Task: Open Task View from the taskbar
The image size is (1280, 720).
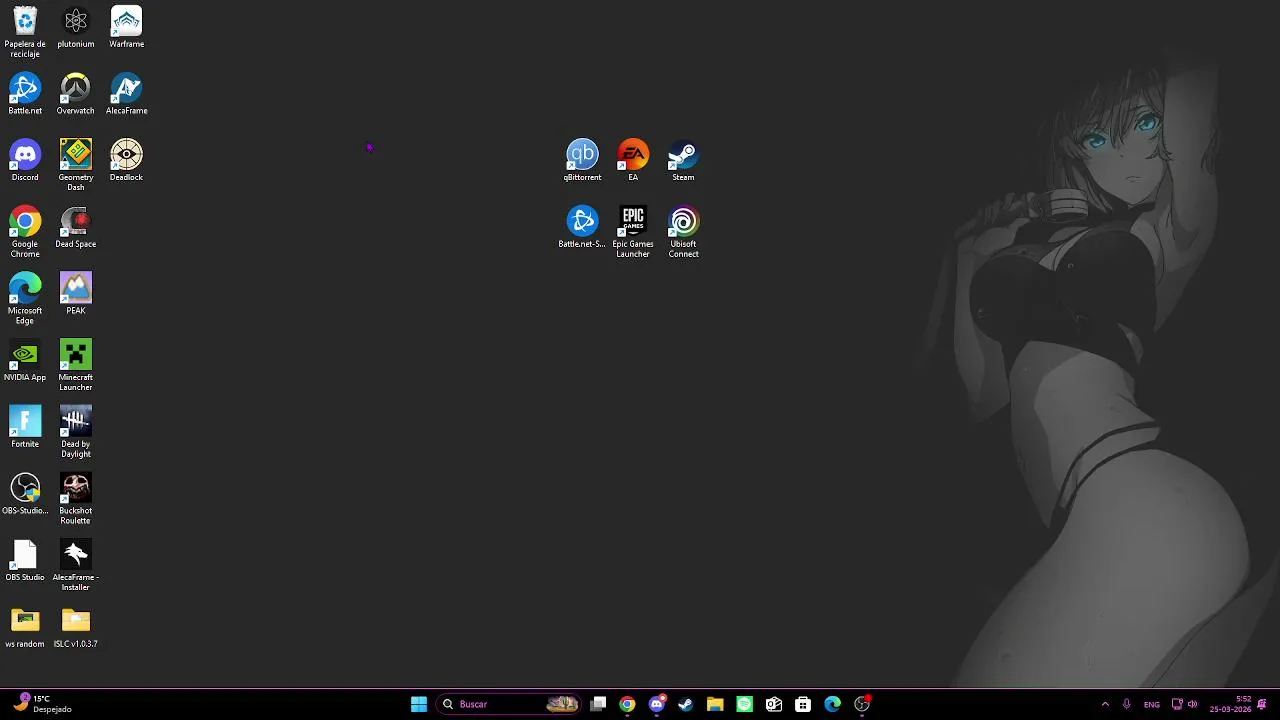Action: [598, 704]
